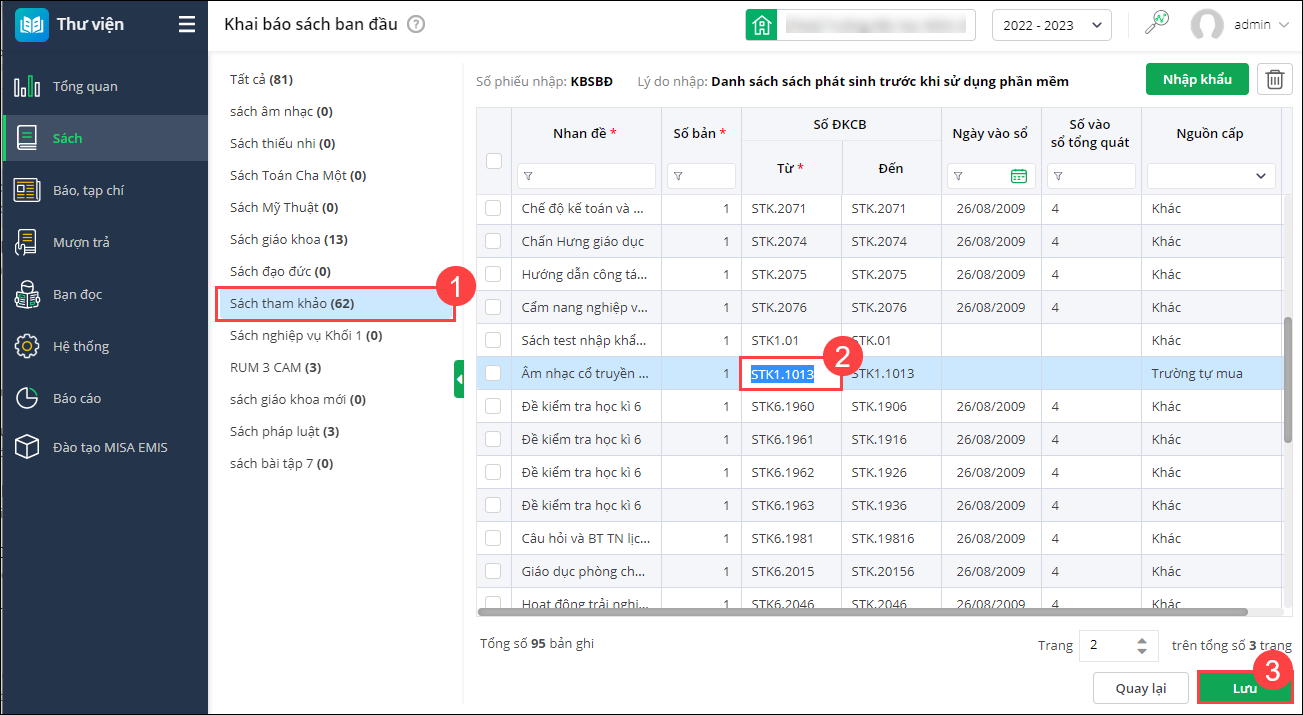Open Báo, tạp chí sidebar icon
Screen dimensions: 1303x715
tap(27, 190)
